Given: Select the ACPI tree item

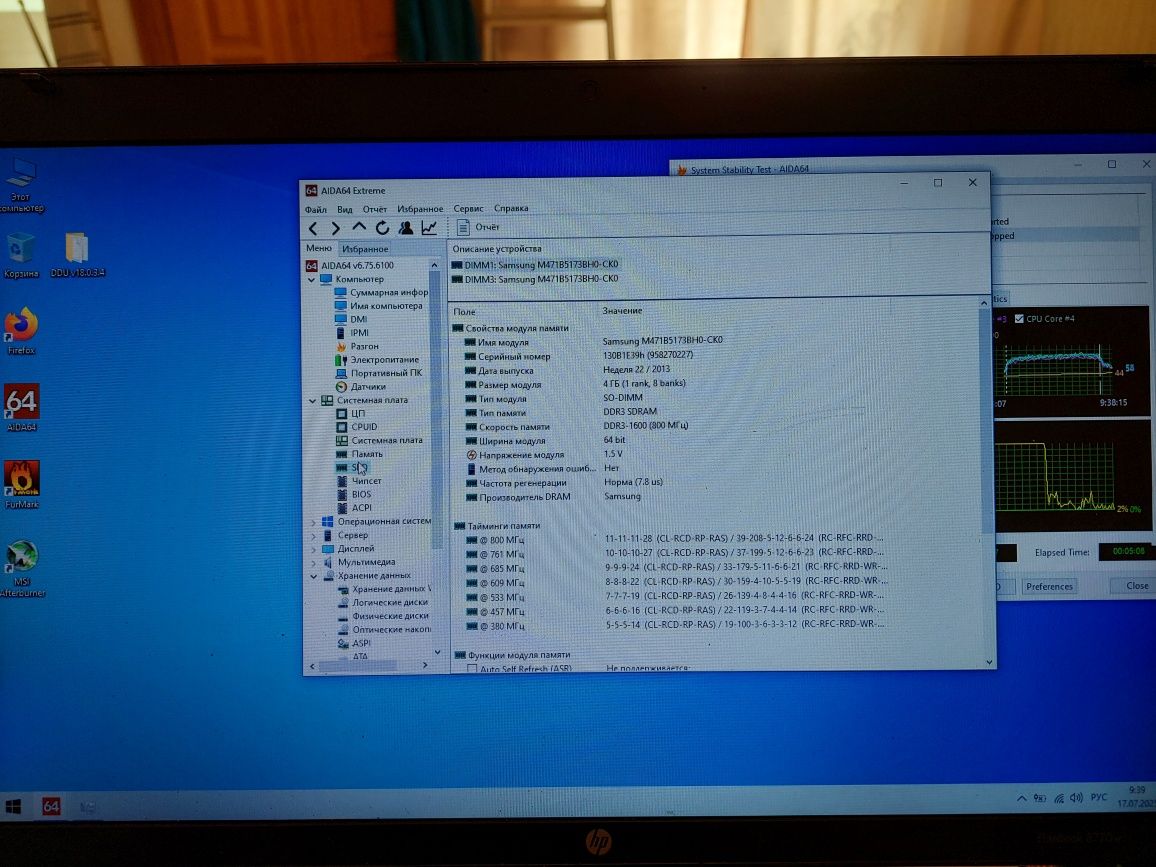Looking at the screenshot, I should click(355, 508).
